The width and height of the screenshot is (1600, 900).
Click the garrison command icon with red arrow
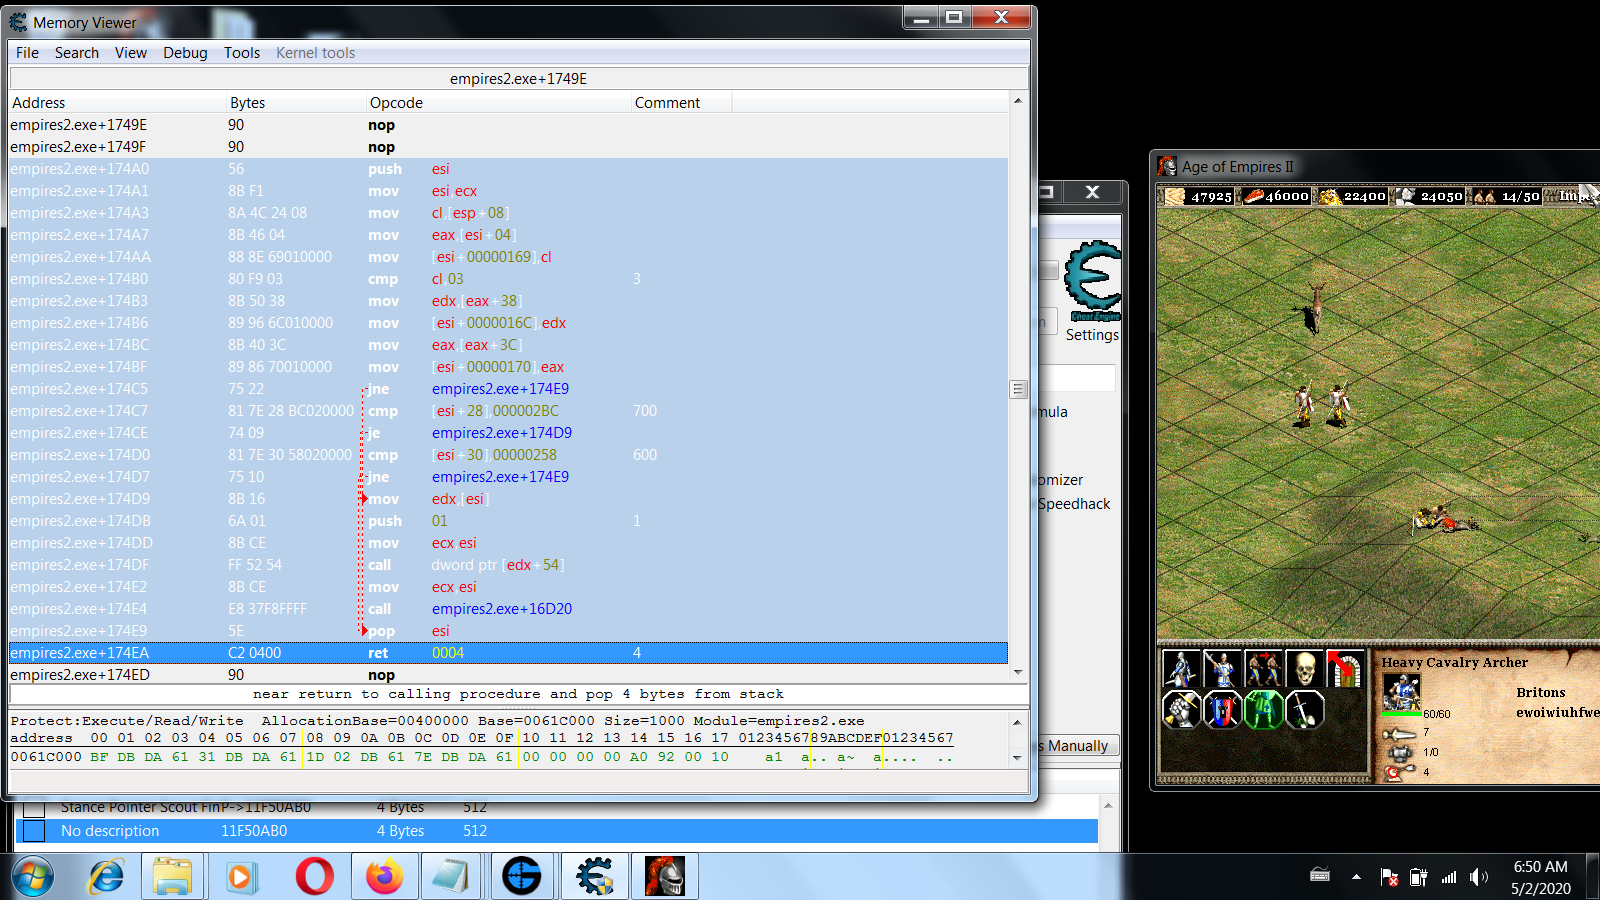click(1344, 669)
